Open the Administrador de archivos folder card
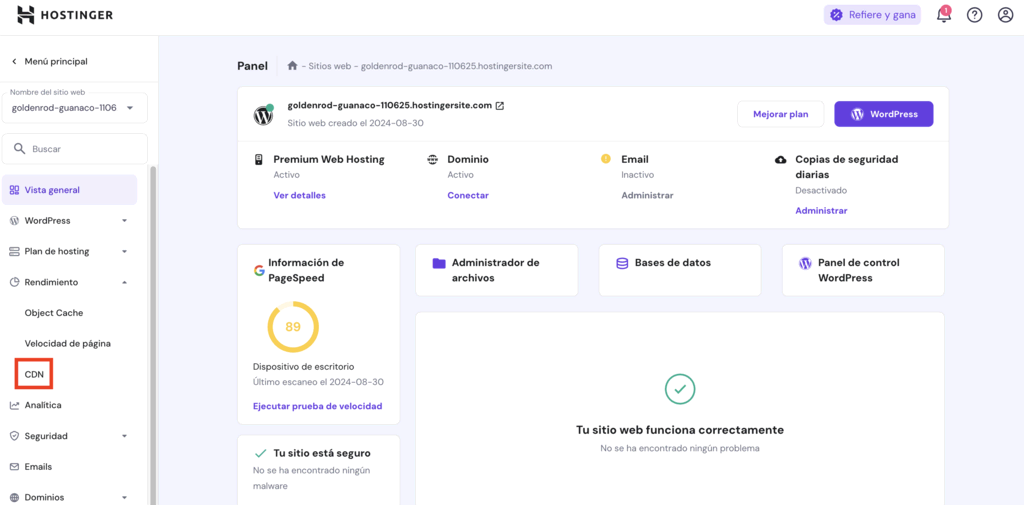Viewport: 1024px width, 505px height. point(496,270)
